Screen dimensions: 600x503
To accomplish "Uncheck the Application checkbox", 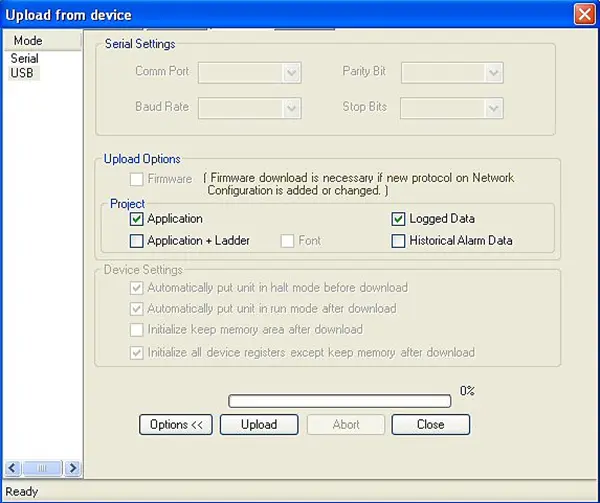I will click(x=137, y=219).
